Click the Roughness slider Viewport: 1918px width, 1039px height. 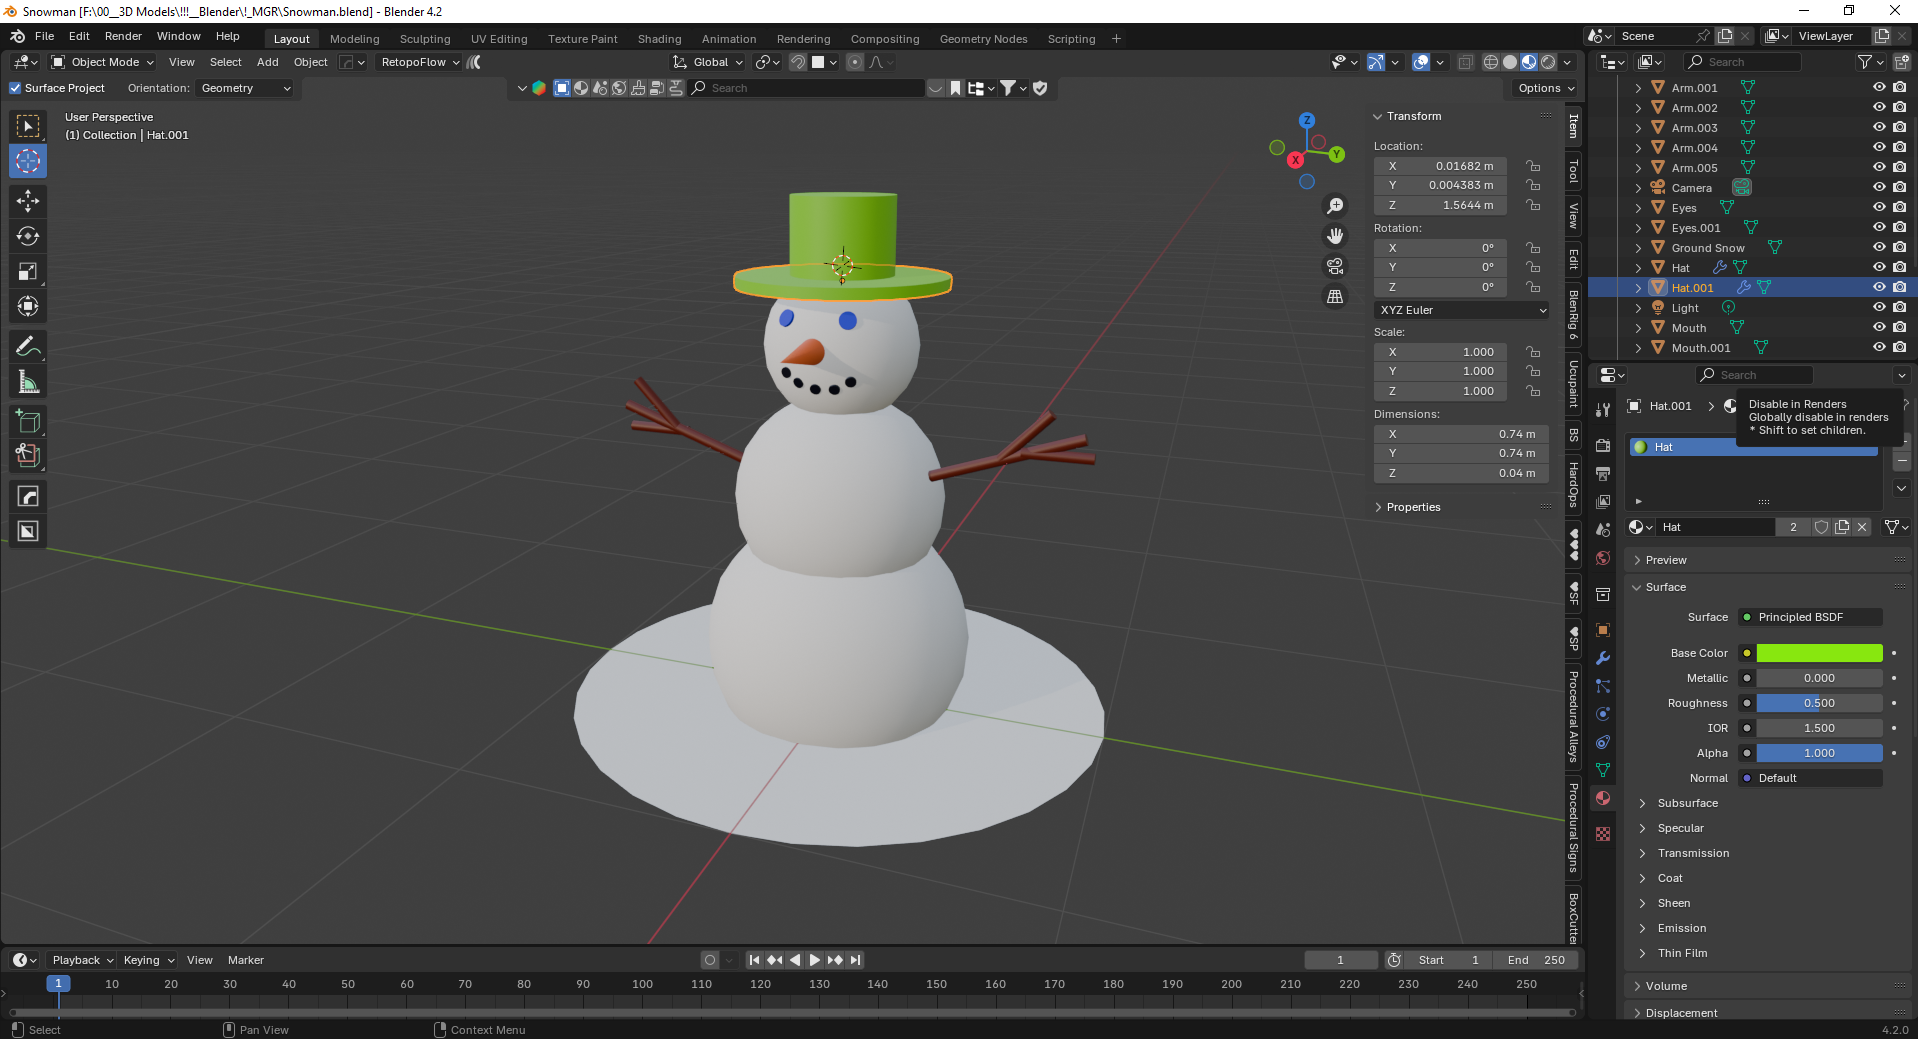1820,703
